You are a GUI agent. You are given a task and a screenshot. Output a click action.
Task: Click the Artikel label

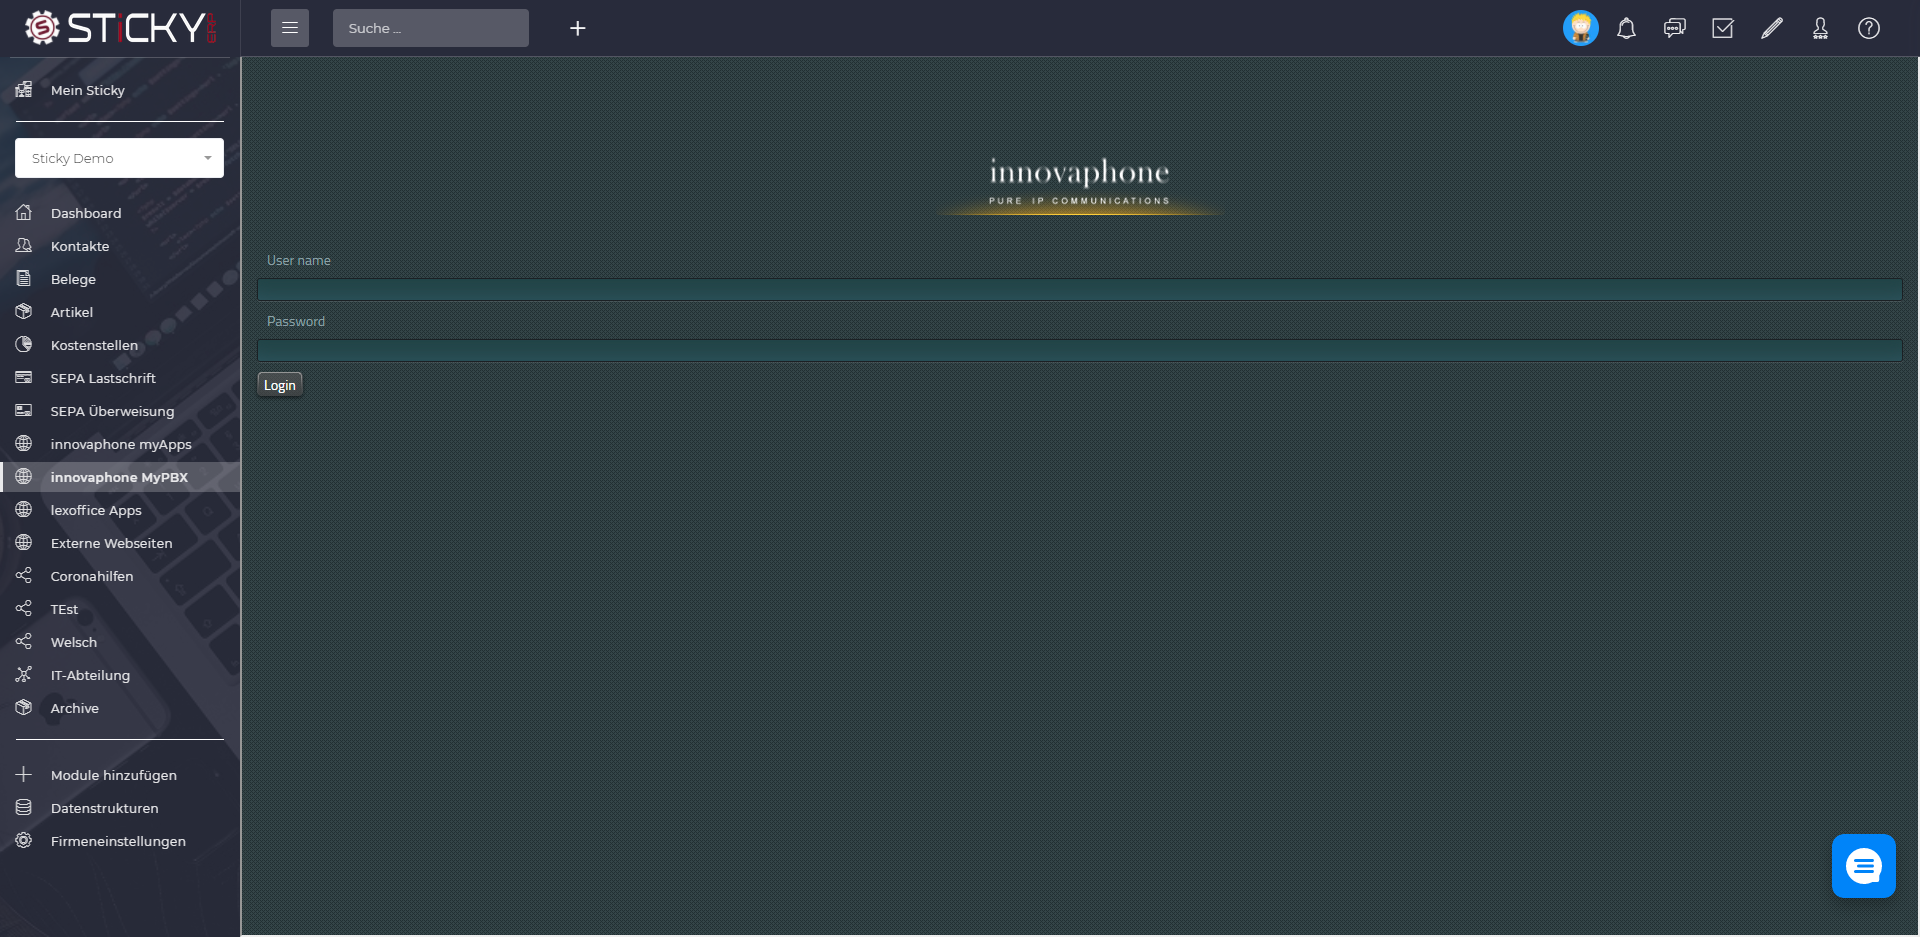pyautogui.click(x=72, y=312)
